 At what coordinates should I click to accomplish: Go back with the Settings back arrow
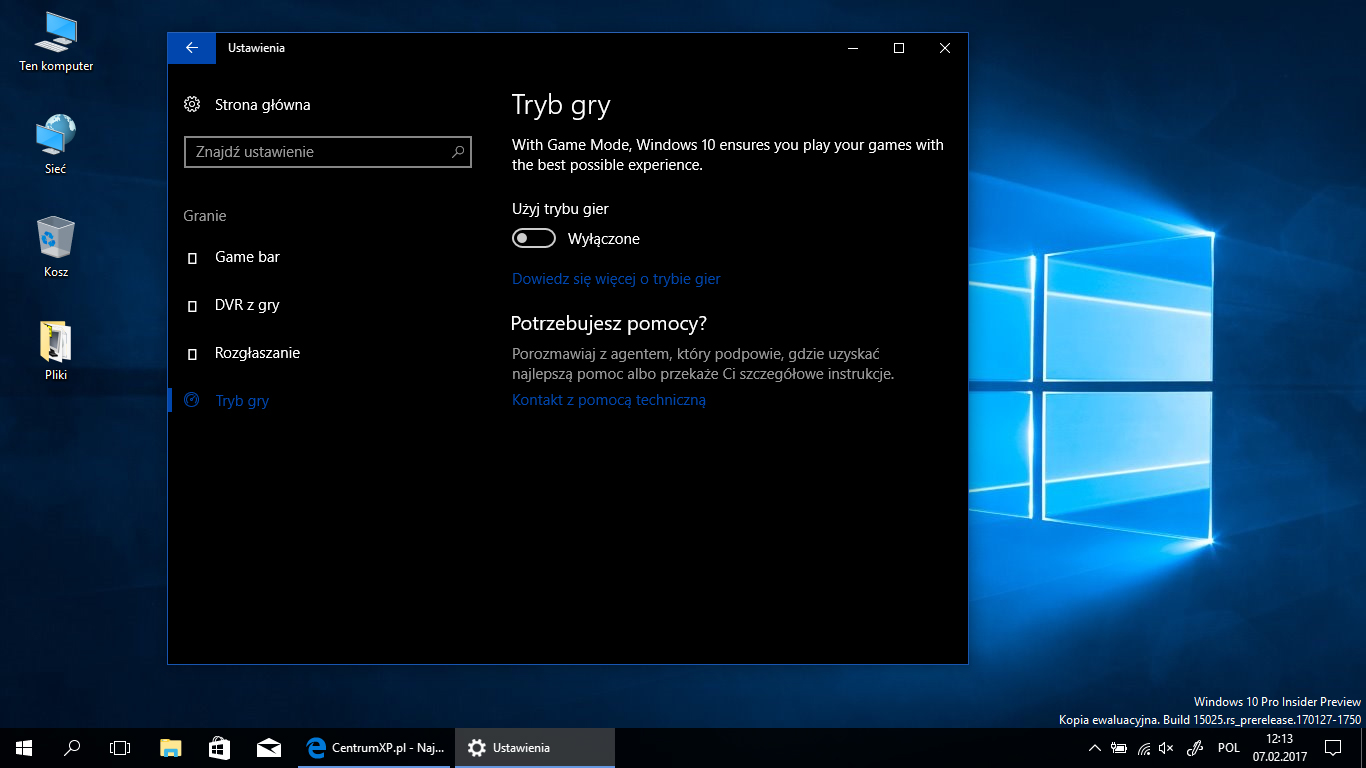[x=192, y=48]
